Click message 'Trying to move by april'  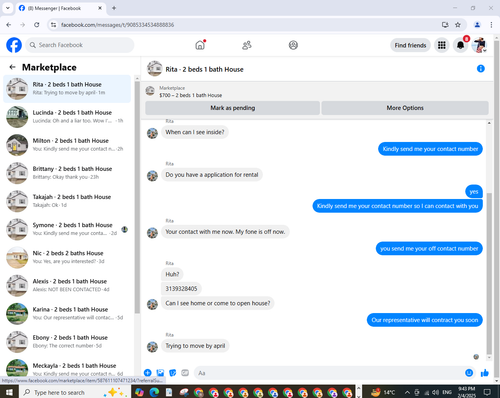pyautogui.click(x=195, y=346)
